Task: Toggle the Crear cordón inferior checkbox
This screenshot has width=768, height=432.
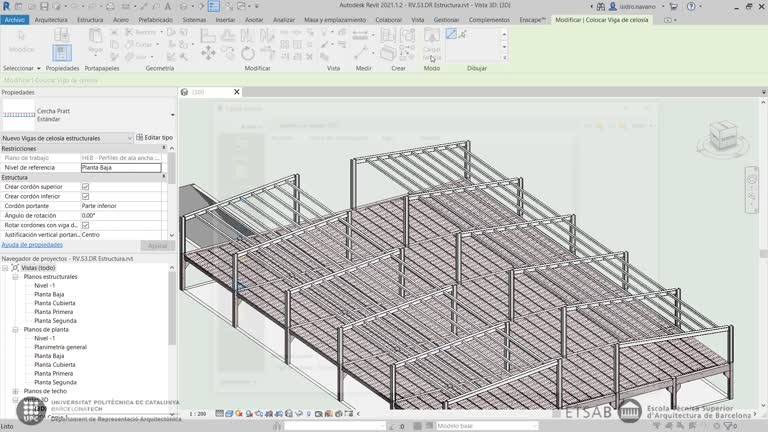Action: 85,196
